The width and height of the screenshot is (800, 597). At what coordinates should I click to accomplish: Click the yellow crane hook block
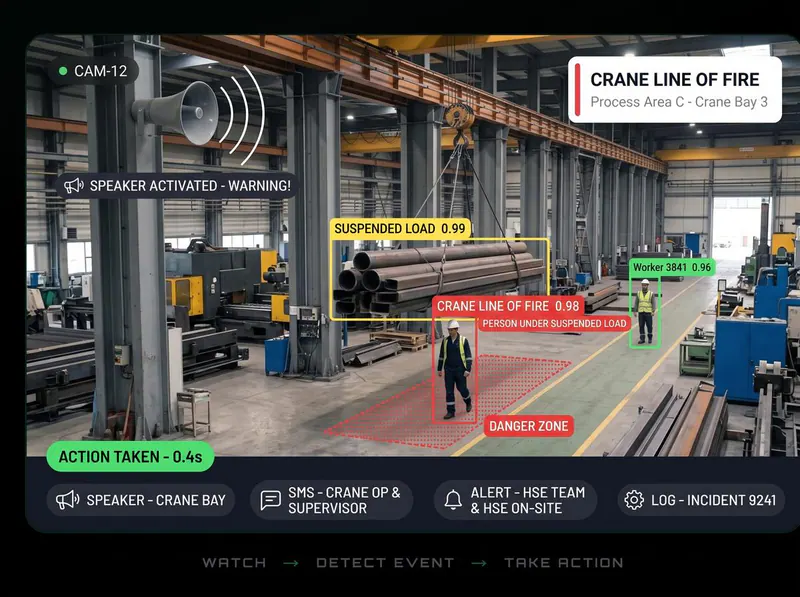[x=460, y=116]
